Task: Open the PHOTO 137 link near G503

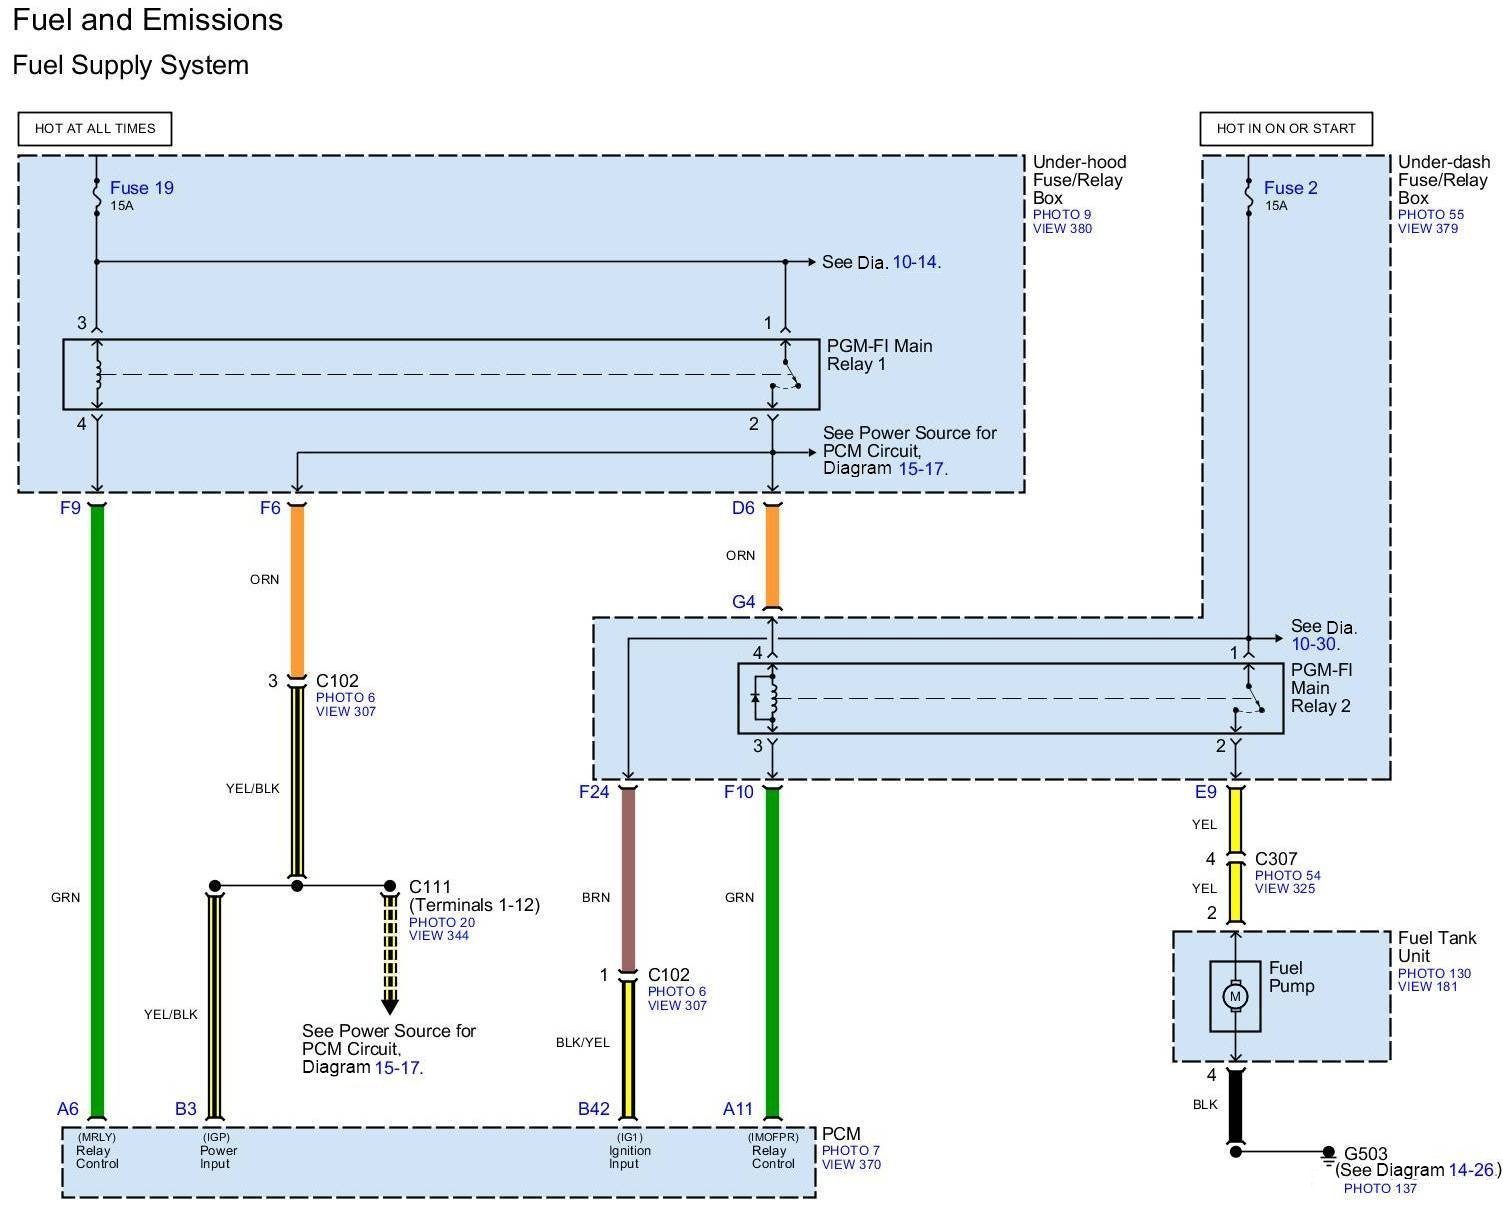Action: (x=1380, y=1188)
